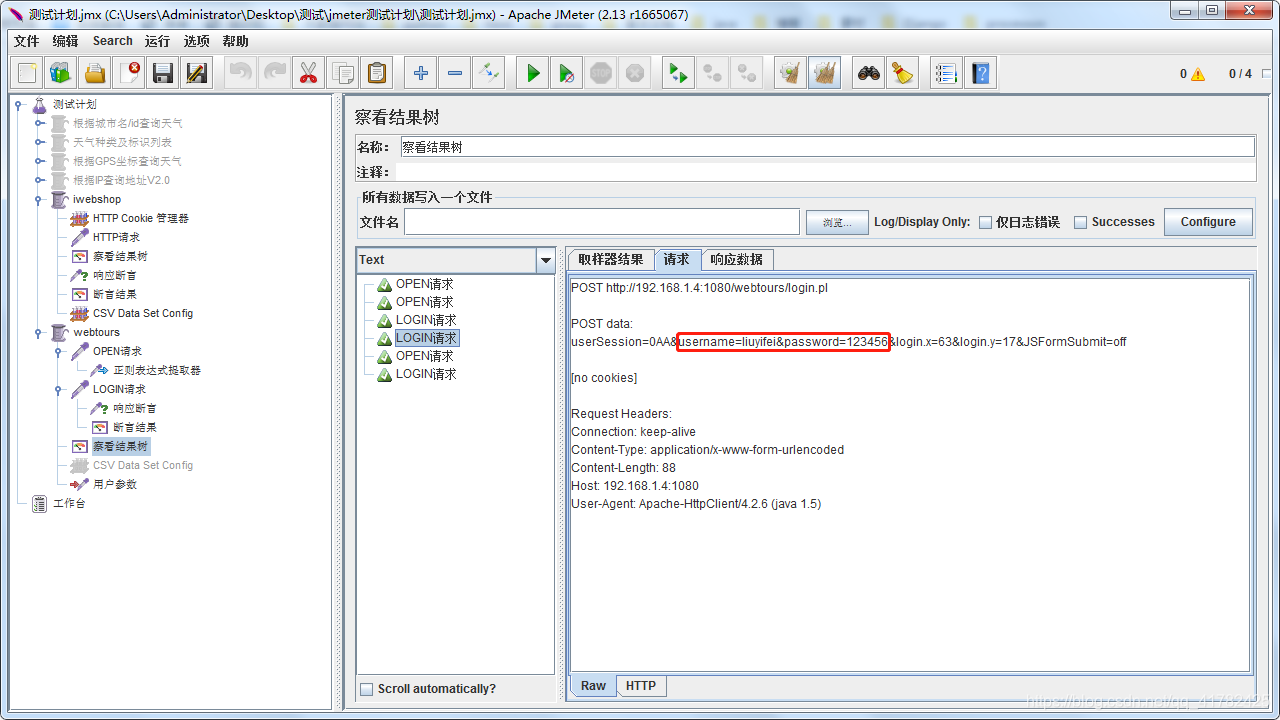
Task: Open the 文件 menu
Action: pyautogui.click(x=26, y=41)
